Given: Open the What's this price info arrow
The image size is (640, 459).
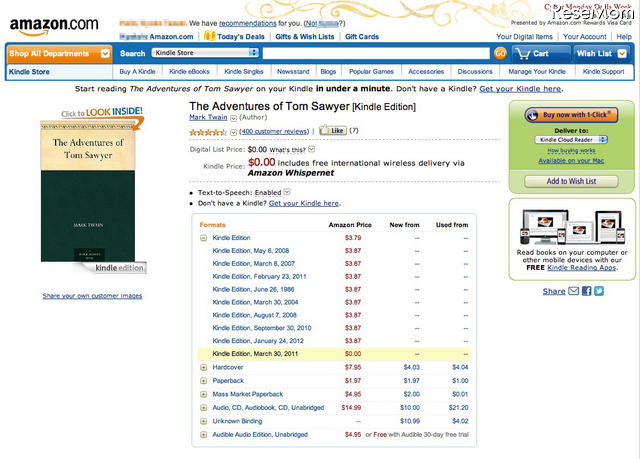Looking at the screenshot, I should 311,149.
